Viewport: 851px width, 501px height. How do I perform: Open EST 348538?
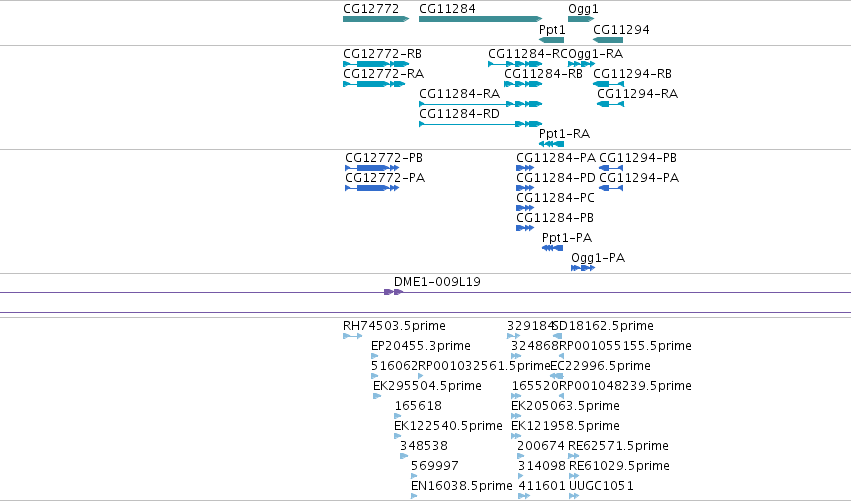click(x=424, y=447)
